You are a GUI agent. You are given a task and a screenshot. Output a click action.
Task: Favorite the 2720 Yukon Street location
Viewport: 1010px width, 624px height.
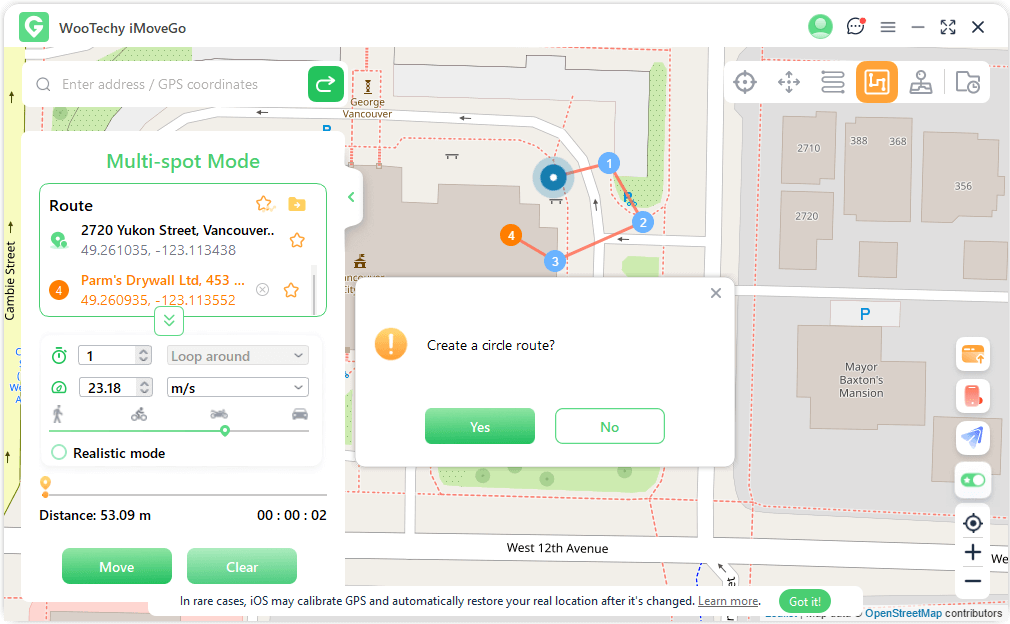coord(297,240)
